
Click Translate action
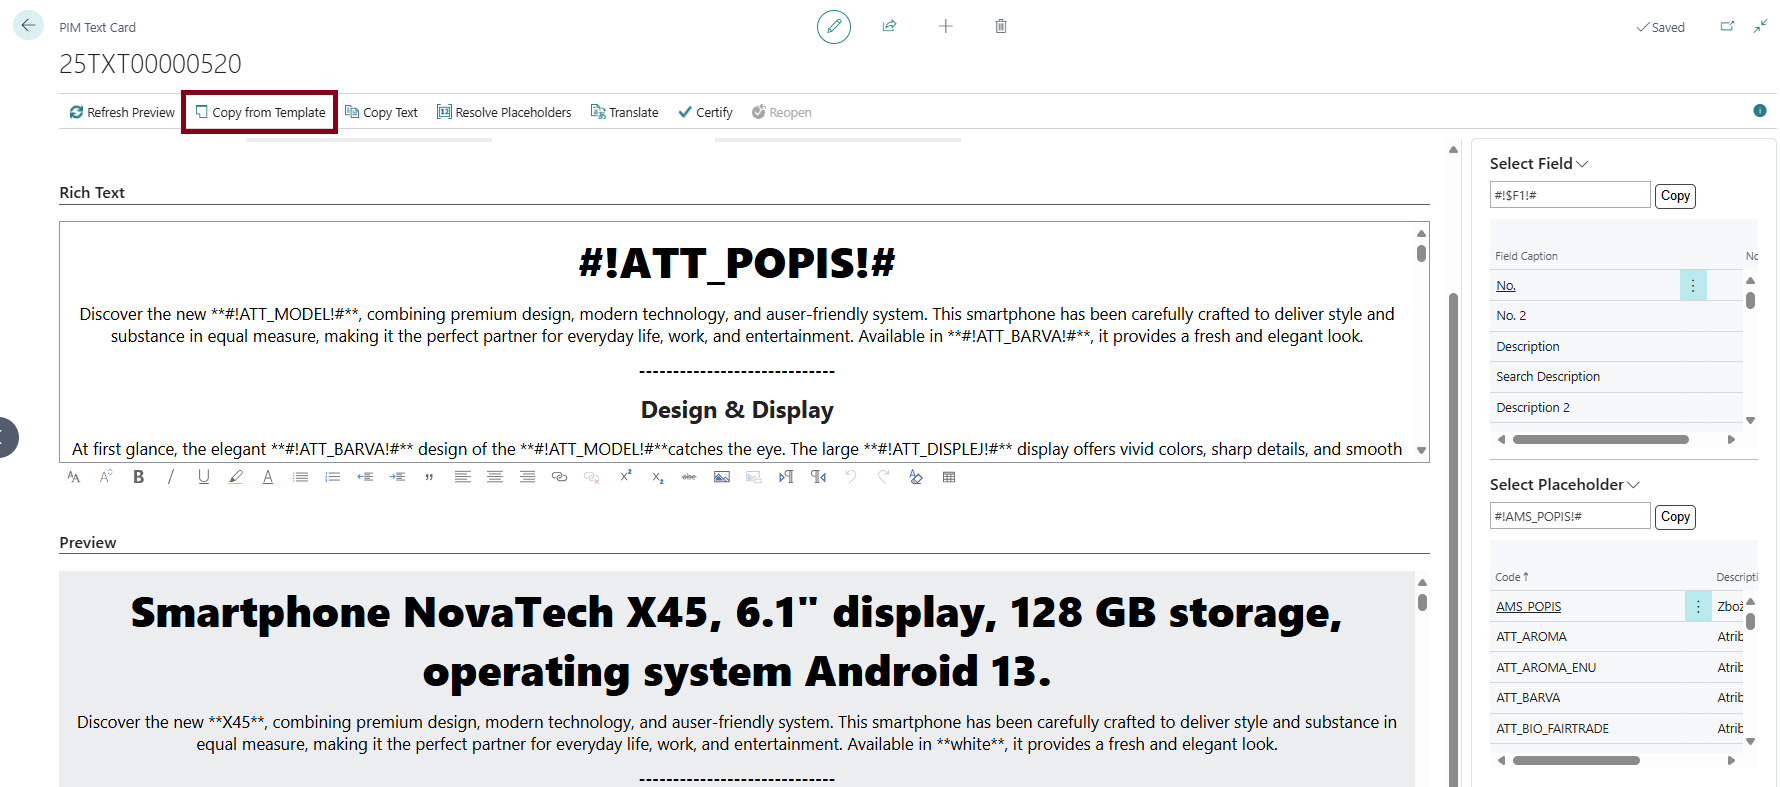click(625, 112)
